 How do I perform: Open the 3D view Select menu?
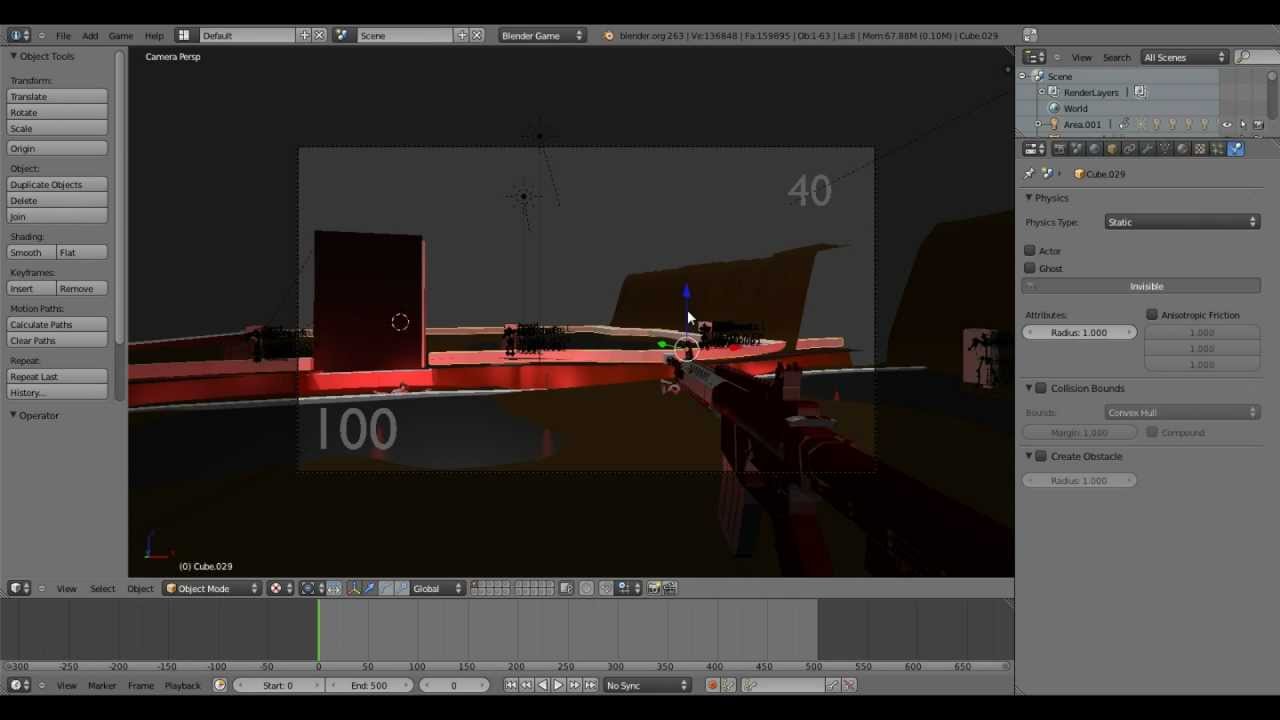point(103,588)
